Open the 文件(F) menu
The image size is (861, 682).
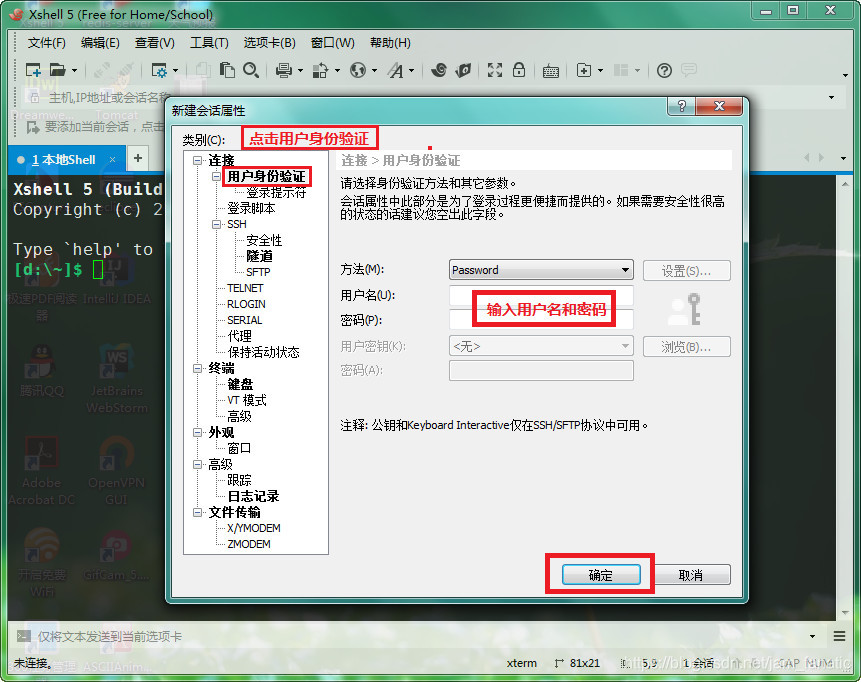pos(47,43)
